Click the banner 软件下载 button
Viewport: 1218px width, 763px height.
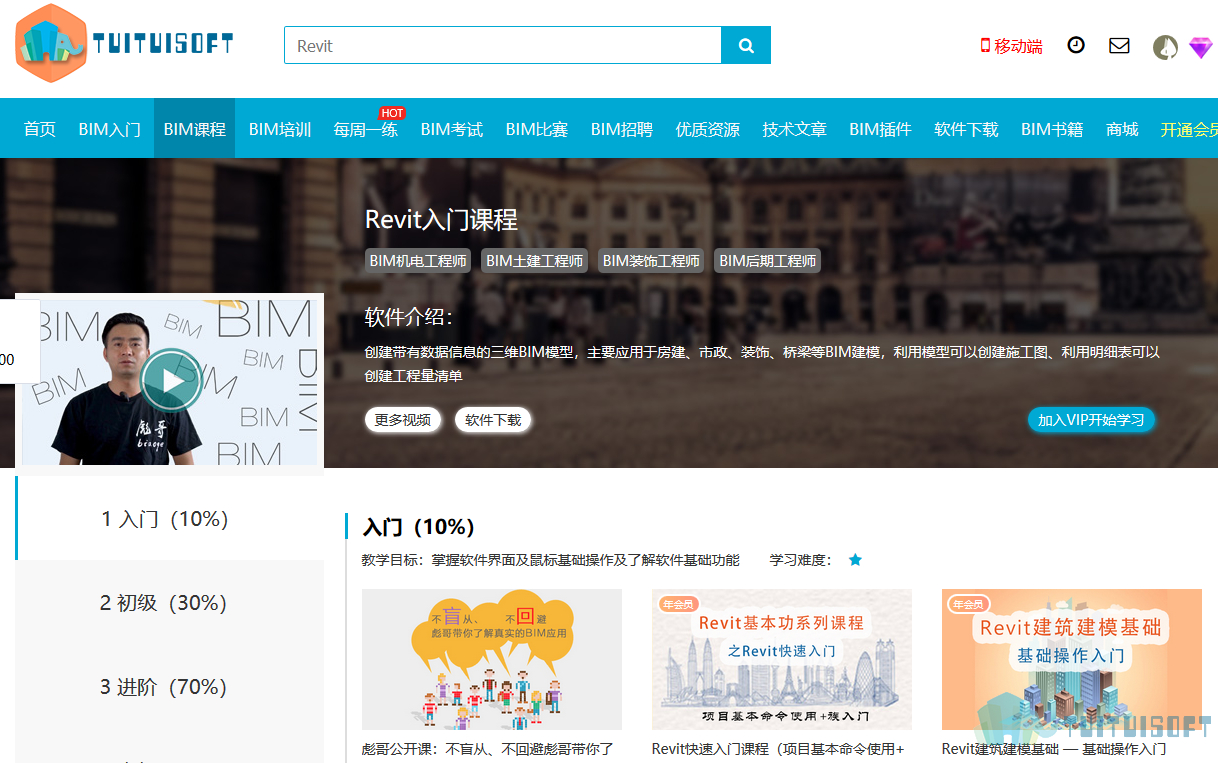tap(493, 420)
